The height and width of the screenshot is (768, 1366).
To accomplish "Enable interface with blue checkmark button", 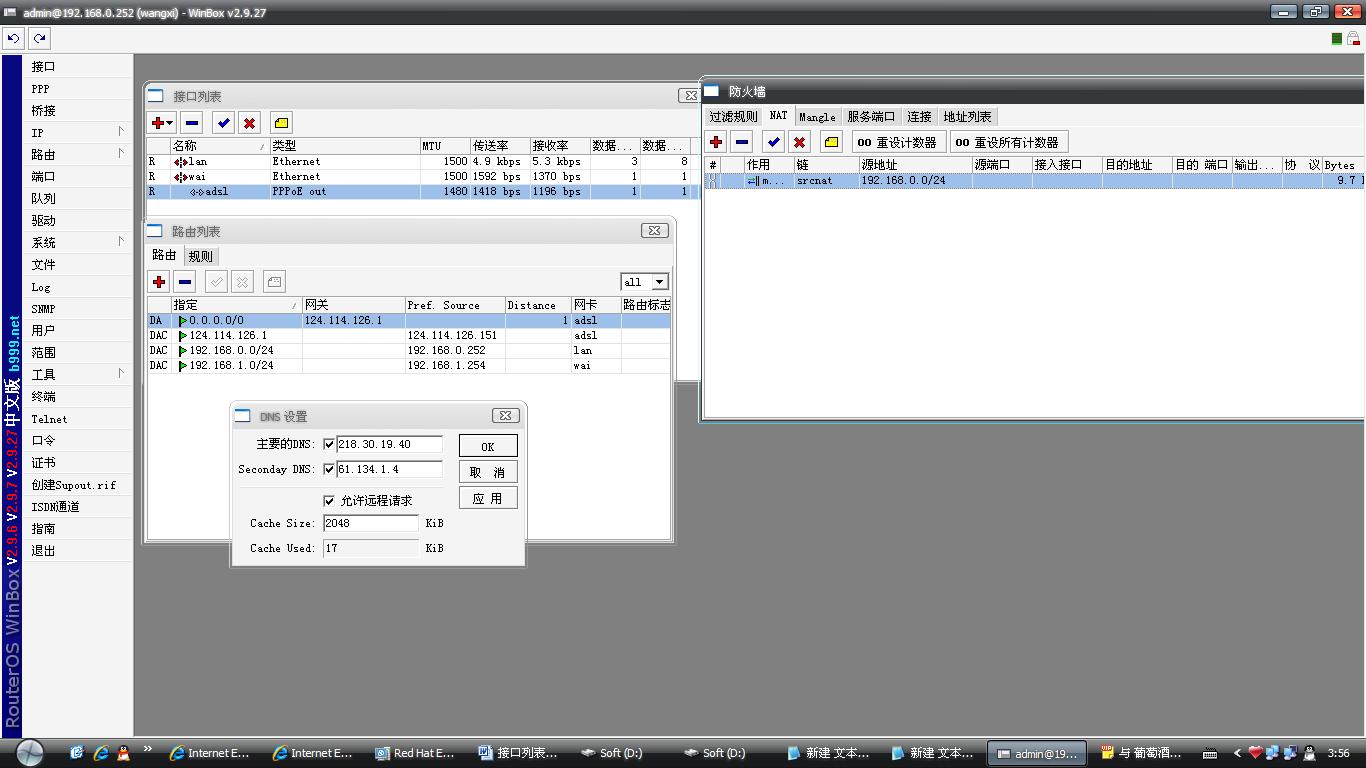I will pos(223,123).
